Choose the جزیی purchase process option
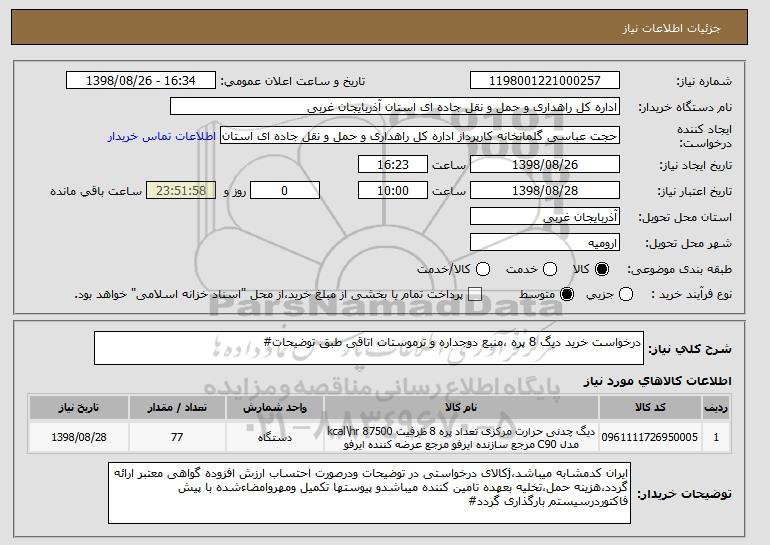The height and width of the screenshot is (545, 770). [626, 295]
